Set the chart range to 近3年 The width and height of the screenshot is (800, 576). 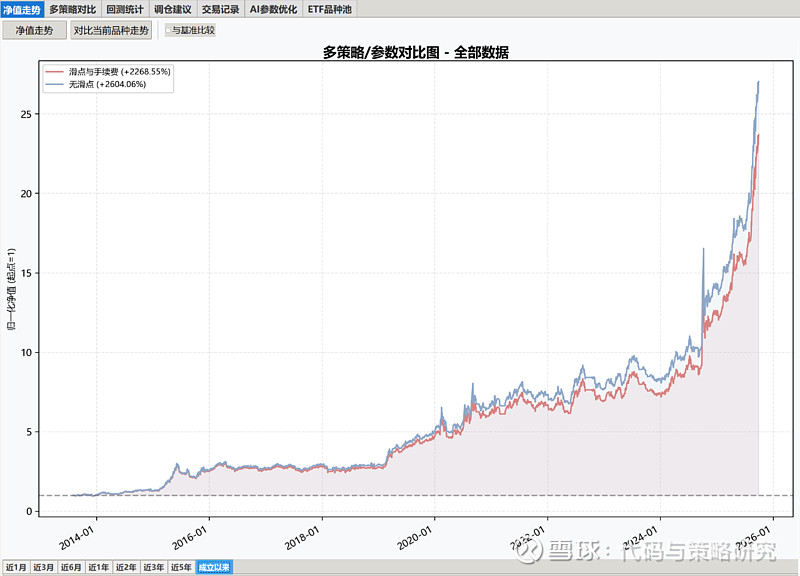[x=153, y=567]
